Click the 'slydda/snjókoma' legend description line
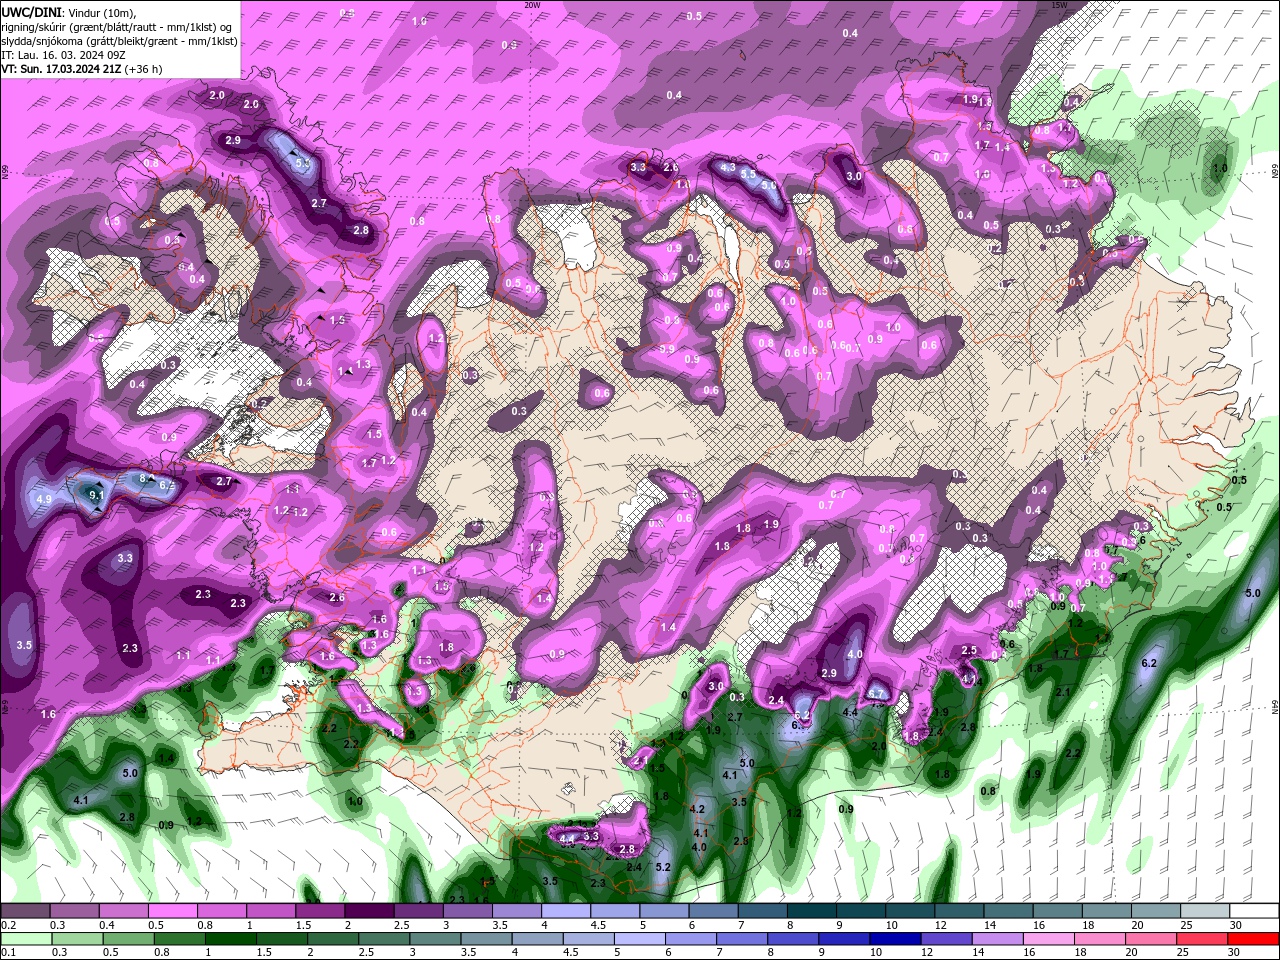 (x=119, y=41)
